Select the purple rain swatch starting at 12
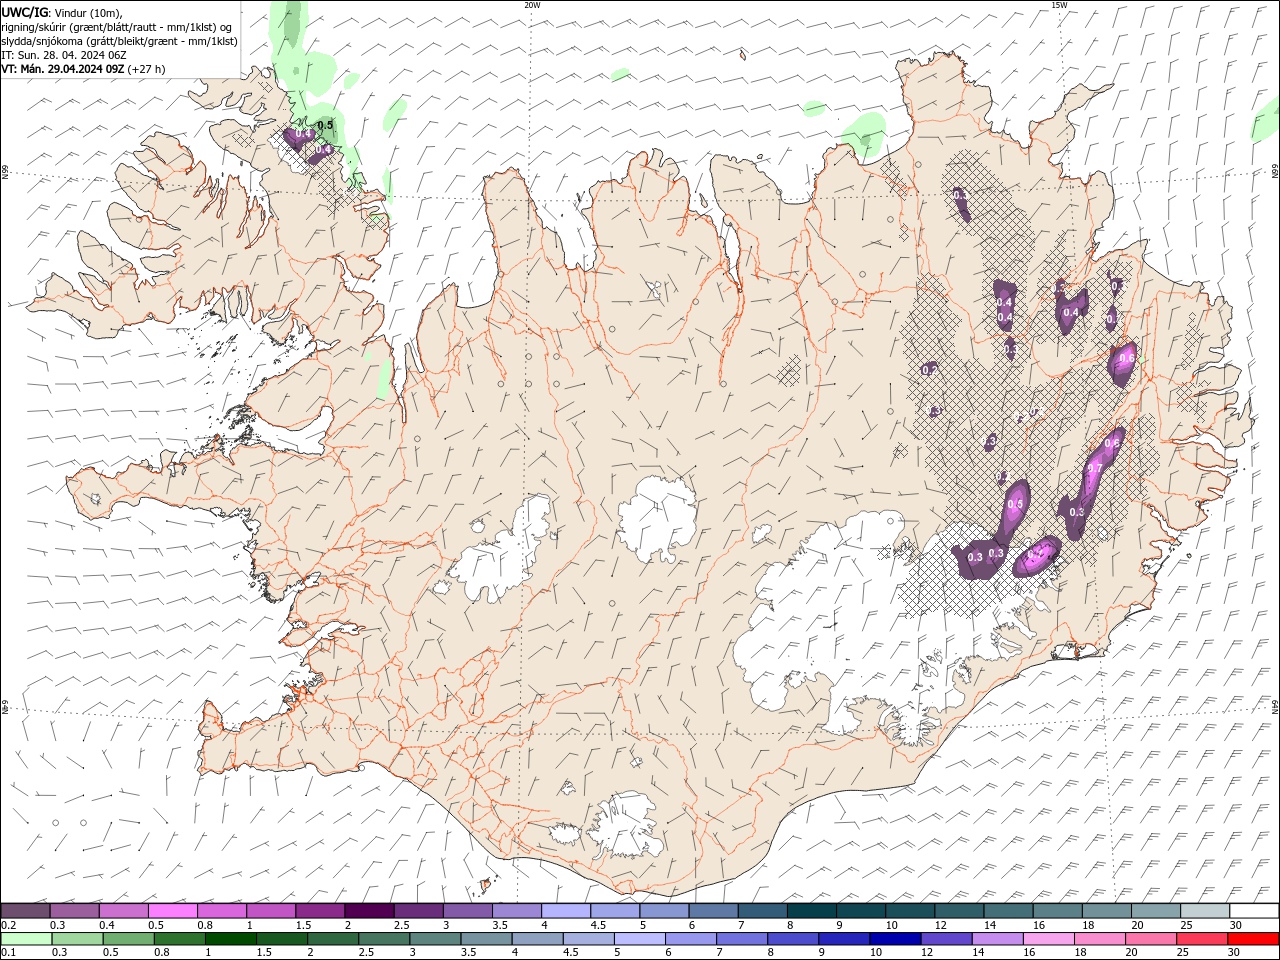Image resolution: width=1280 pixels, height=960 pixels. (x=946, y=939)
